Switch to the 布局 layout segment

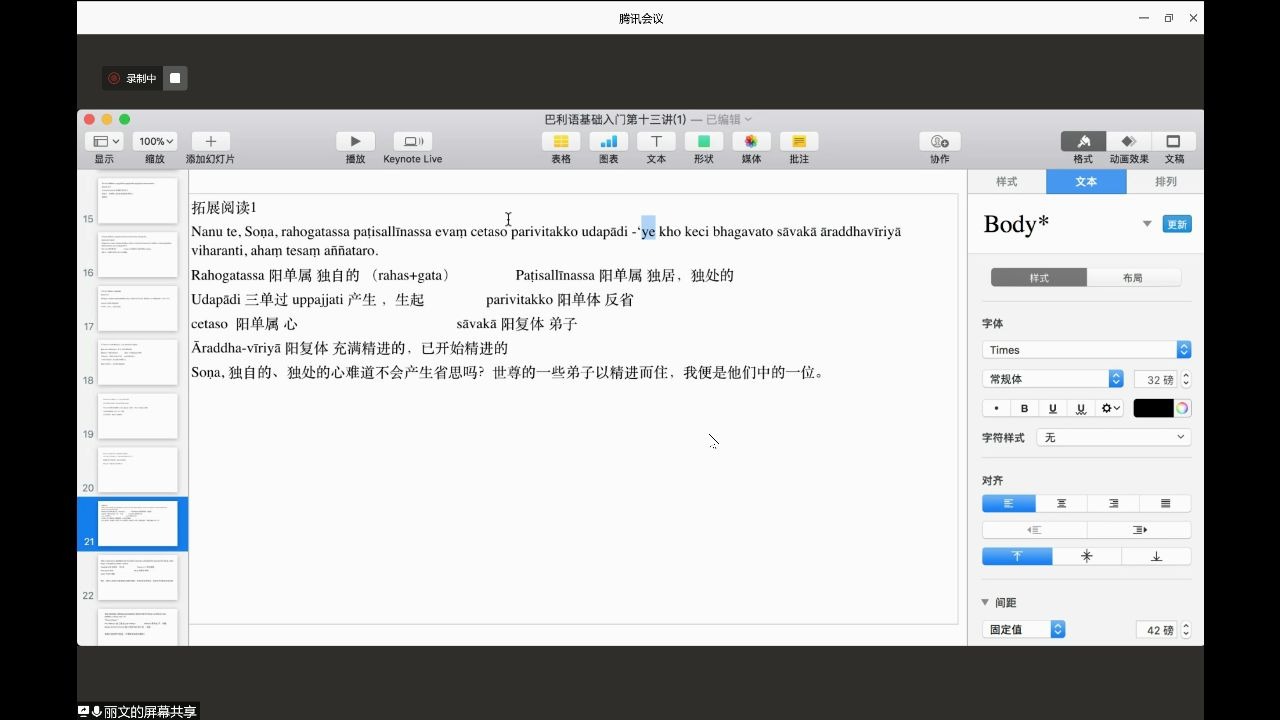1133,278
